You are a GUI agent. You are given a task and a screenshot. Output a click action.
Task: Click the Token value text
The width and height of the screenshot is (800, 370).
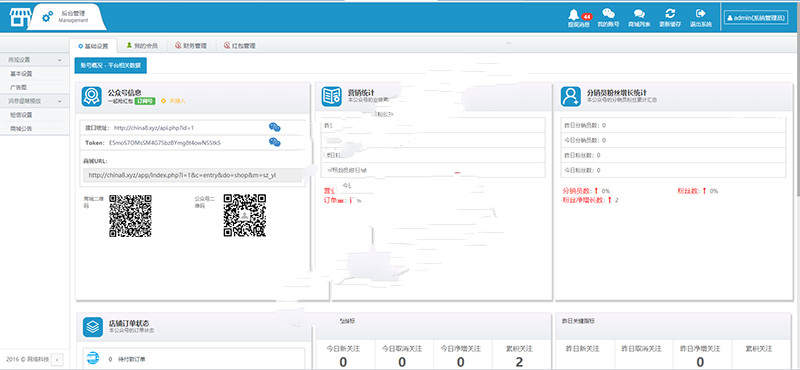click(x=165, y=142)
